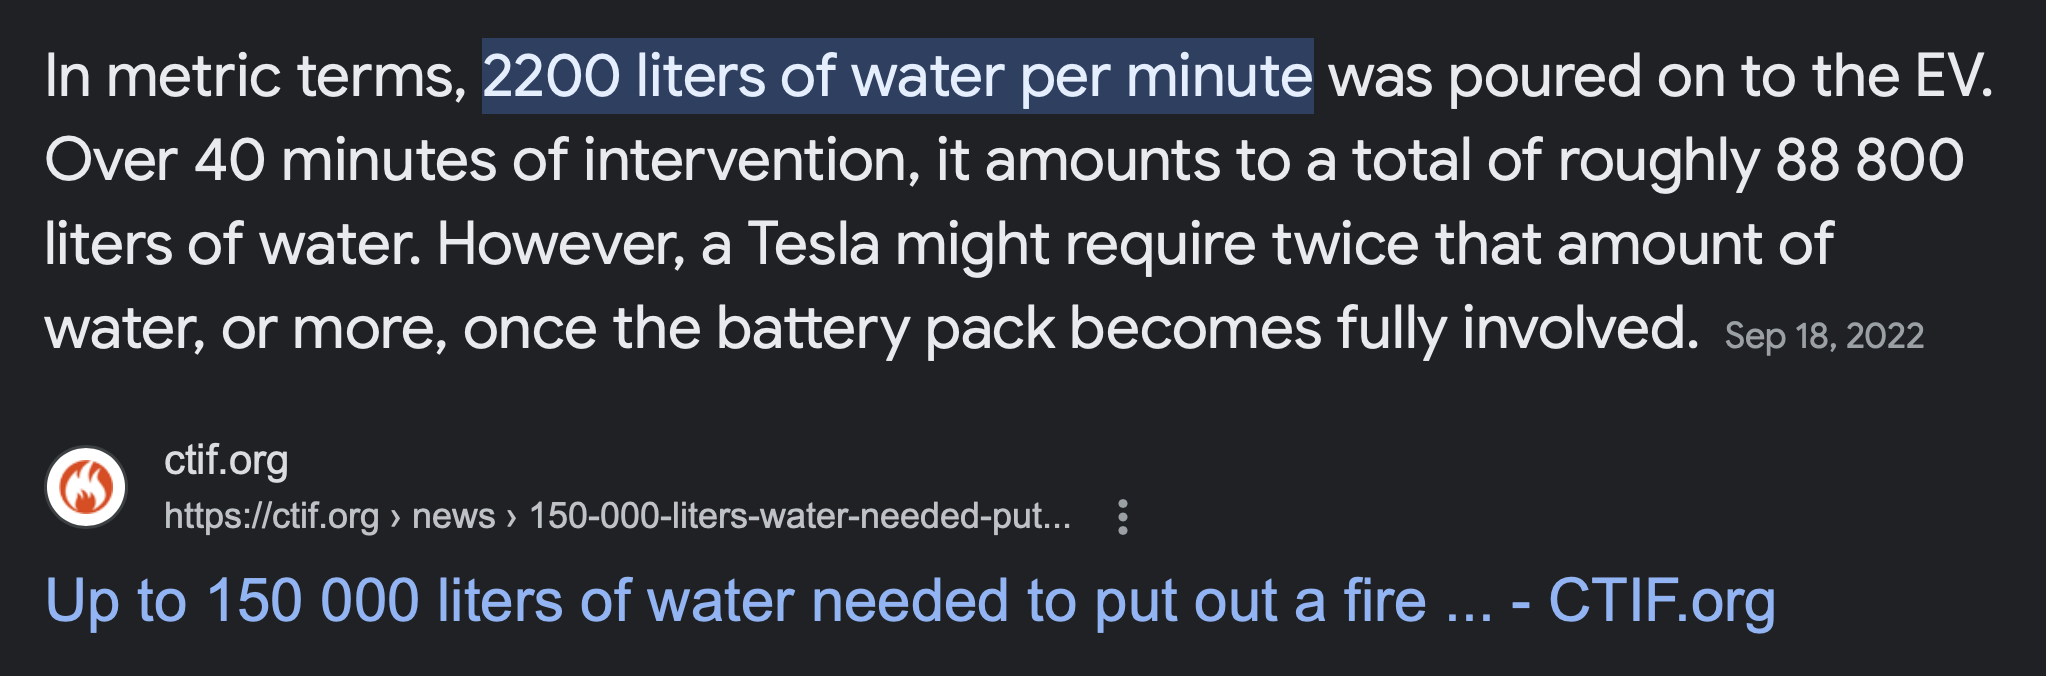
Task: Open the "Up to 150 000 liters" result link
Action: tap(911, 601)
